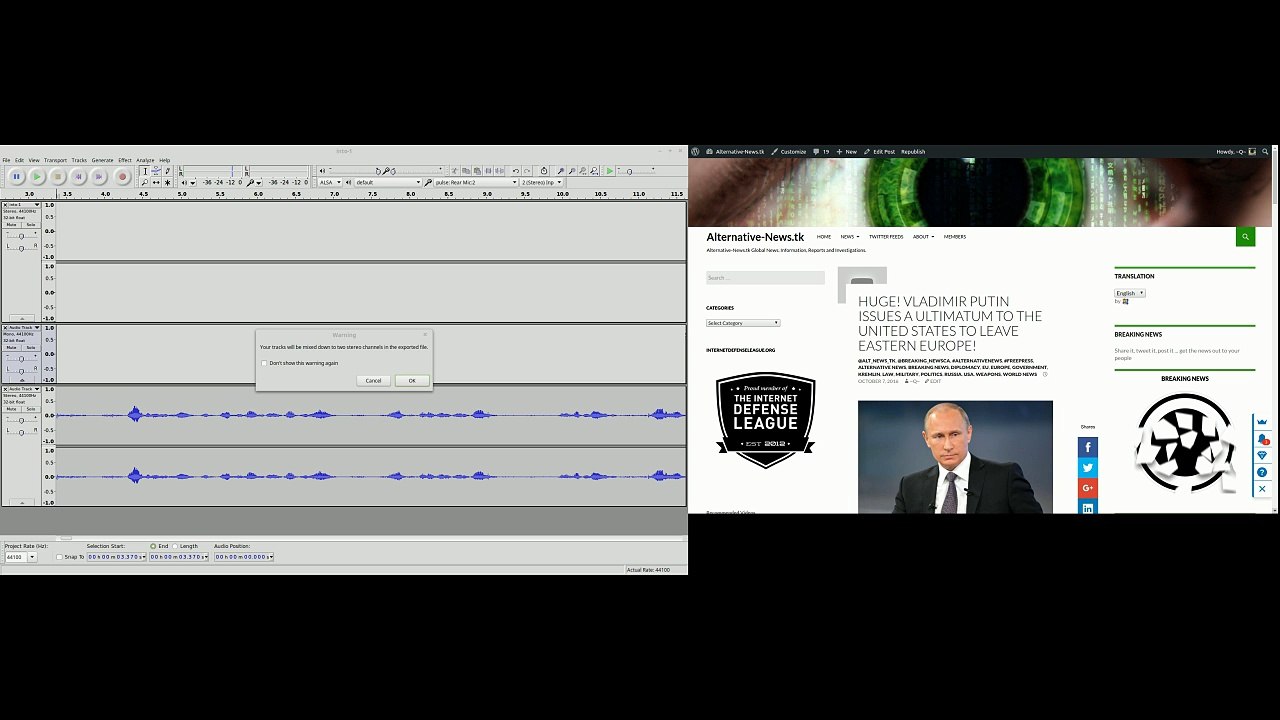This screenshot has width=1280, height=720.
Task: Zoom in on the Audacity timeline
Action: (x=560, y=171)
